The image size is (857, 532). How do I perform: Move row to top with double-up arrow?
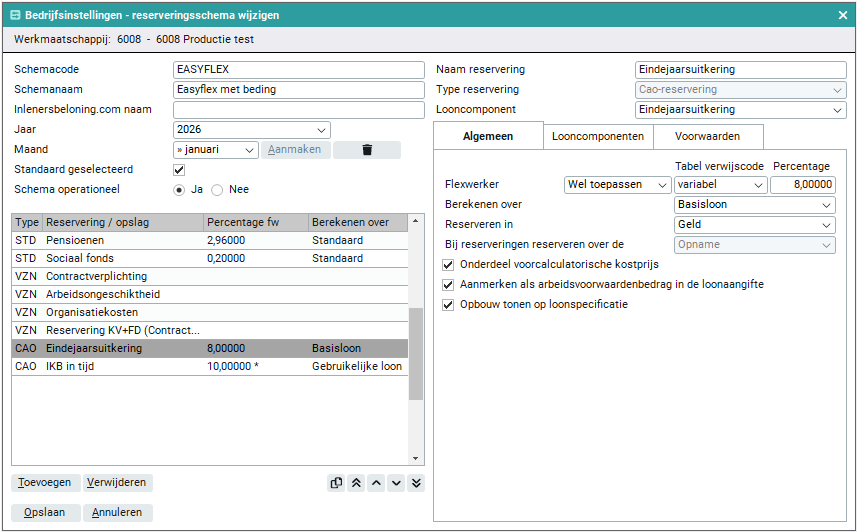pyautogui.click(x=355, y=483)
